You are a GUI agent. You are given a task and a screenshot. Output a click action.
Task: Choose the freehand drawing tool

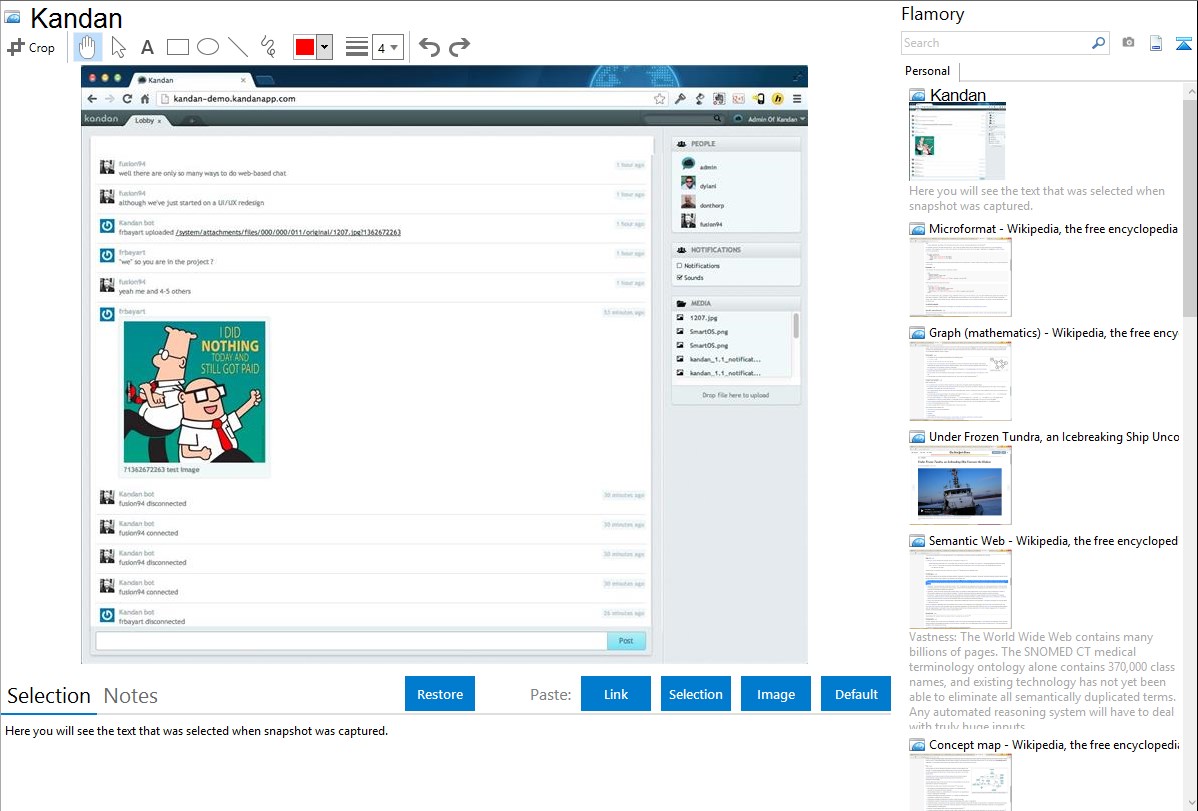267,47
